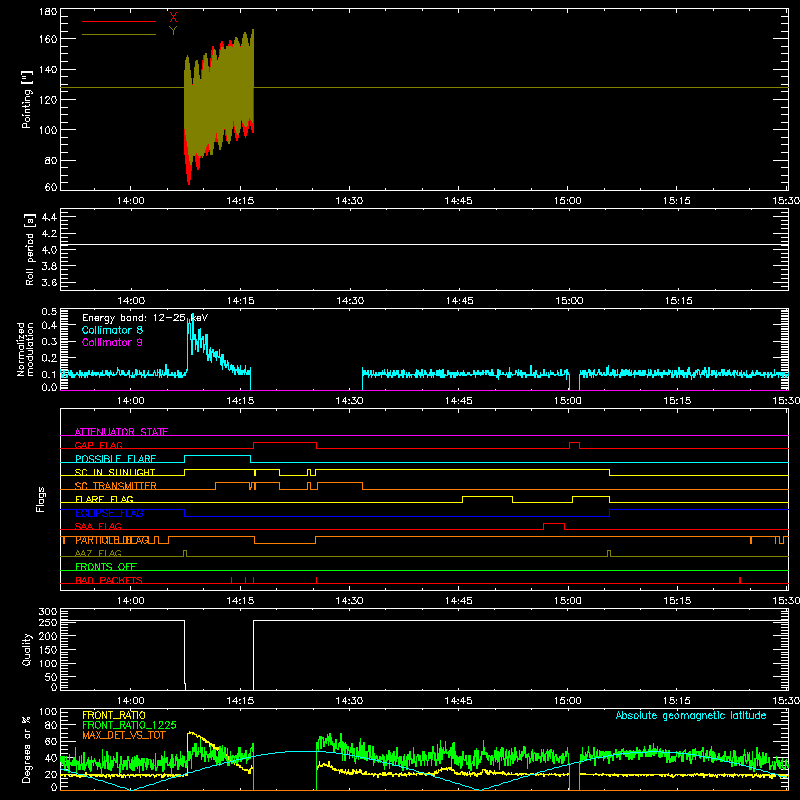
Task: Click the FRONT_RATIO legend text
Action: (x=114, y=715)
